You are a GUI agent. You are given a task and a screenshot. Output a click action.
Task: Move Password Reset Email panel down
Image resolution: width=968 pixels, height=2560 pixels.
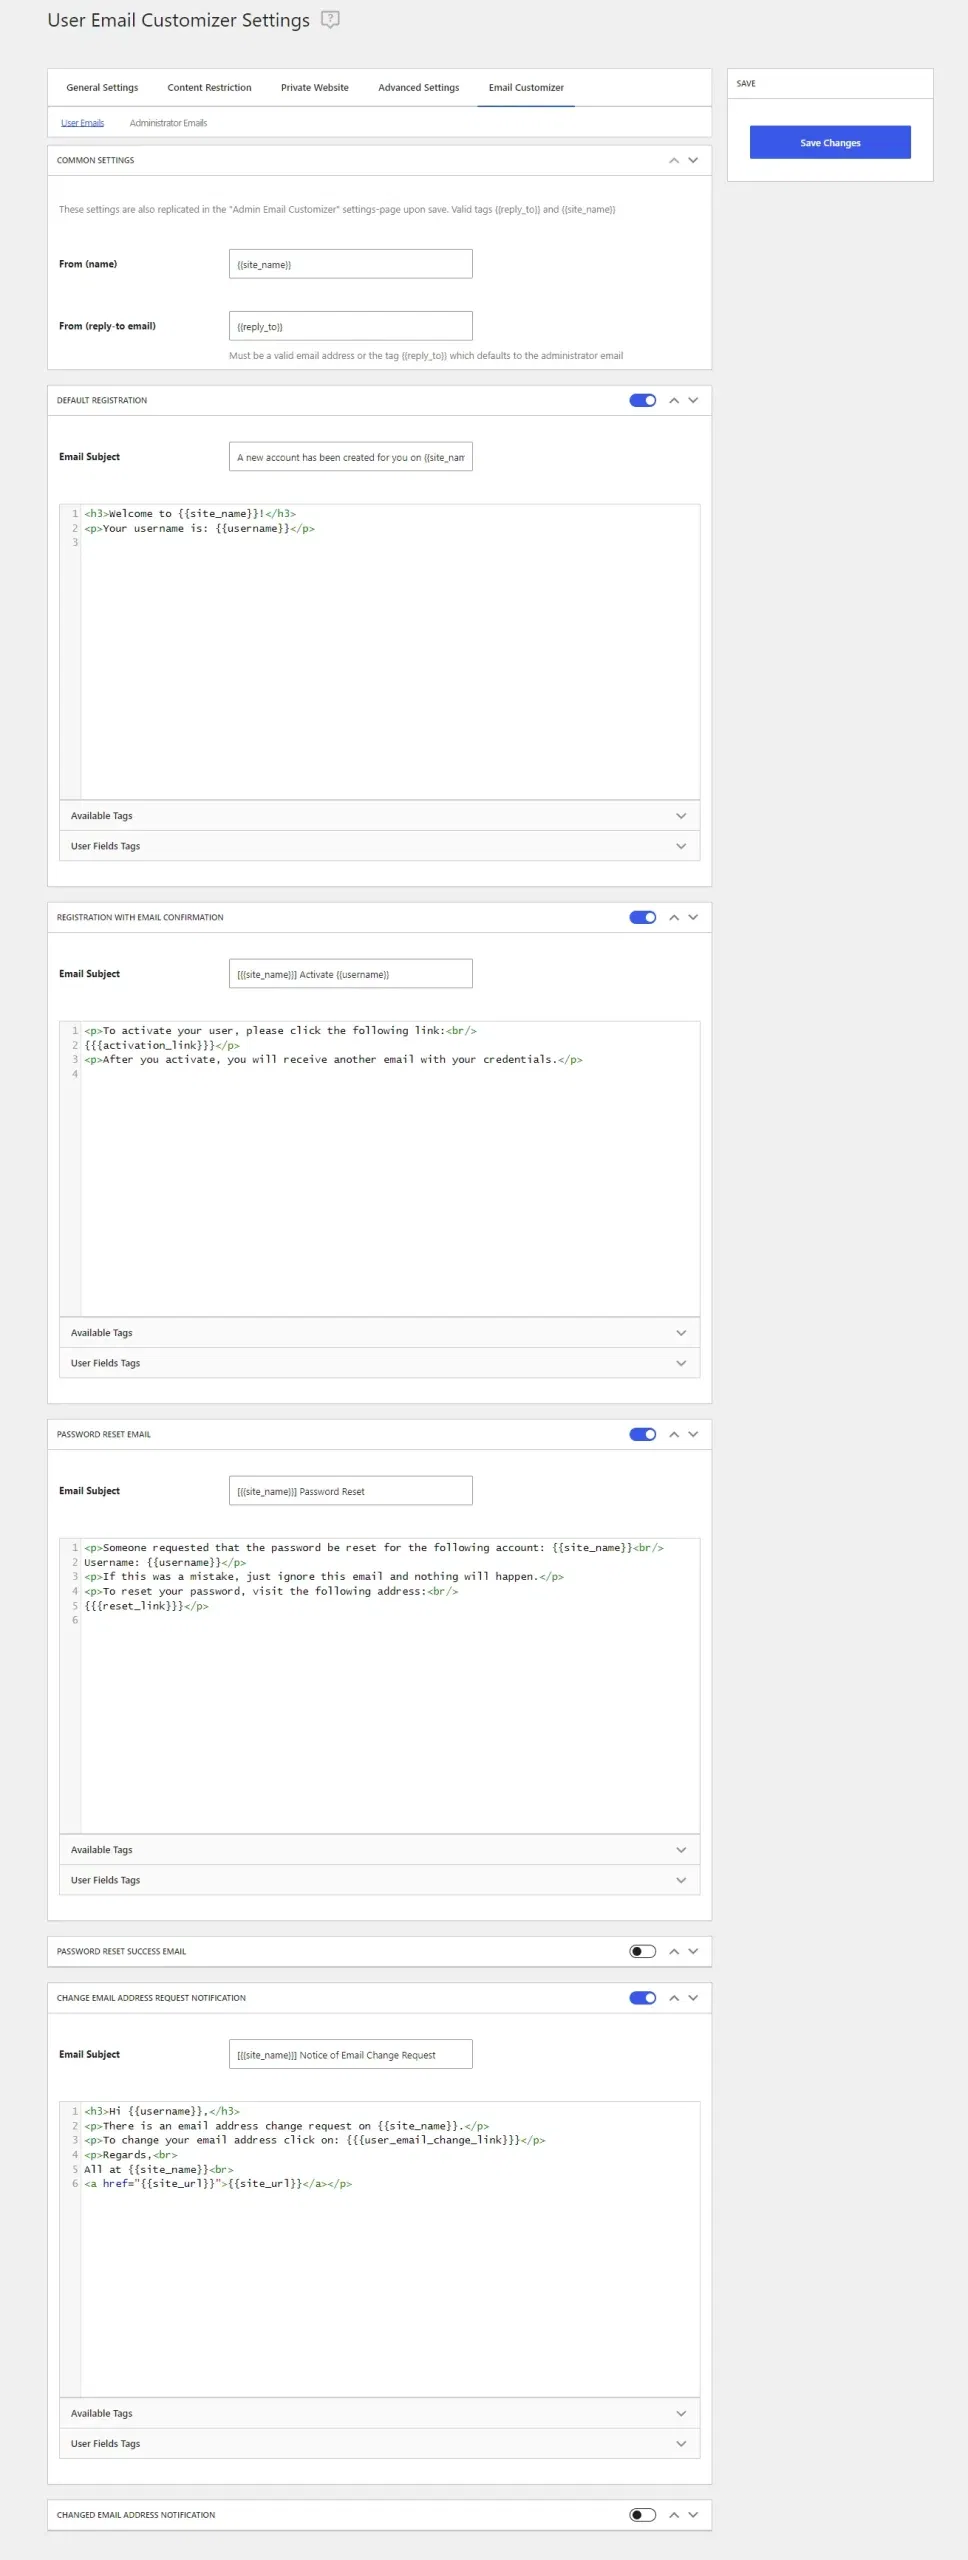point(693,1435)
